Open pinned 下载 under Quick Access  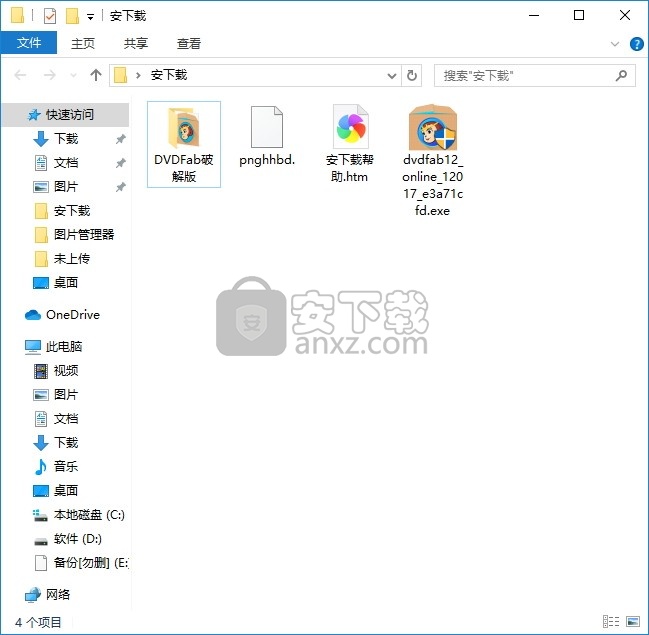[x=66, y=138]
